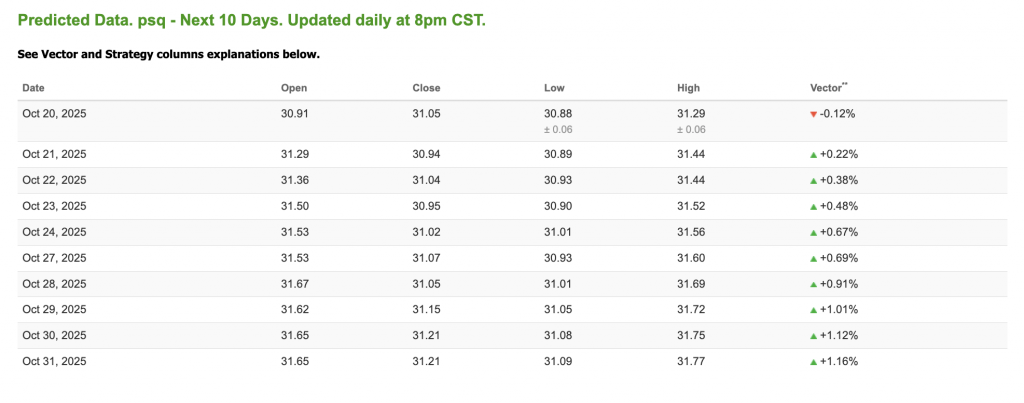Click the Open column header
The height and width of the screenshot is (403, 1024).
click(x=293, y=88)
